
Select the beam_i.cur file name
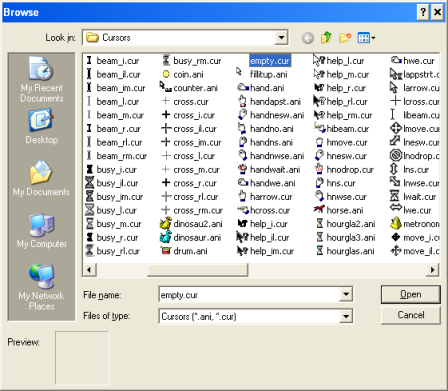pos(118,61)
